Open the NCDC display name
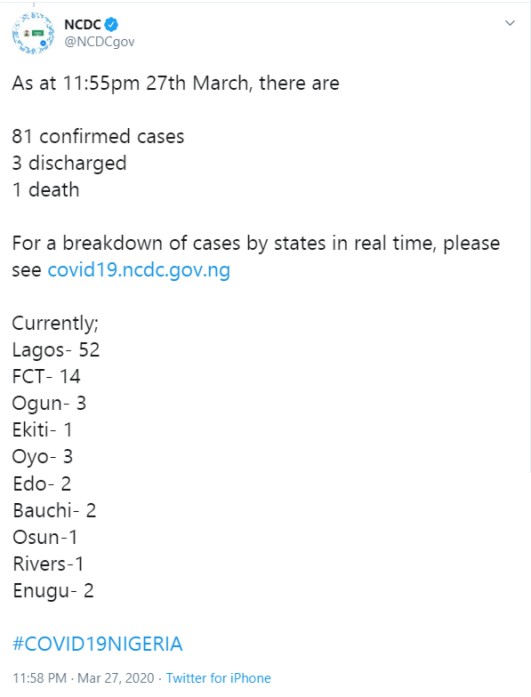This screenshot has width=531, height=697. tap(83, 24)
